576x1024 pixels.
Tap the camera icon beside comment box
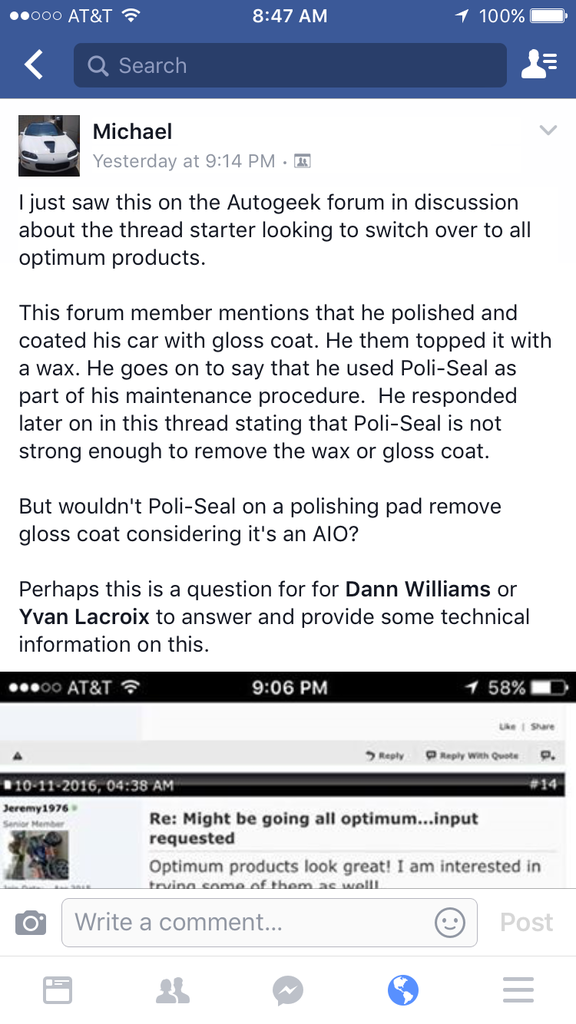[x=31, y=922]
